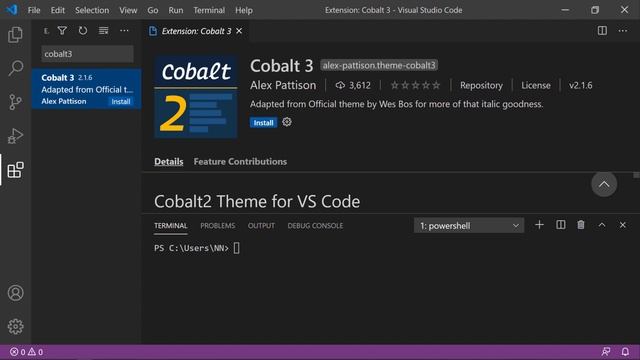Open extensions sidebar more actions menu
The height and width of the screenshot is (360, 640).
(124, 31)
